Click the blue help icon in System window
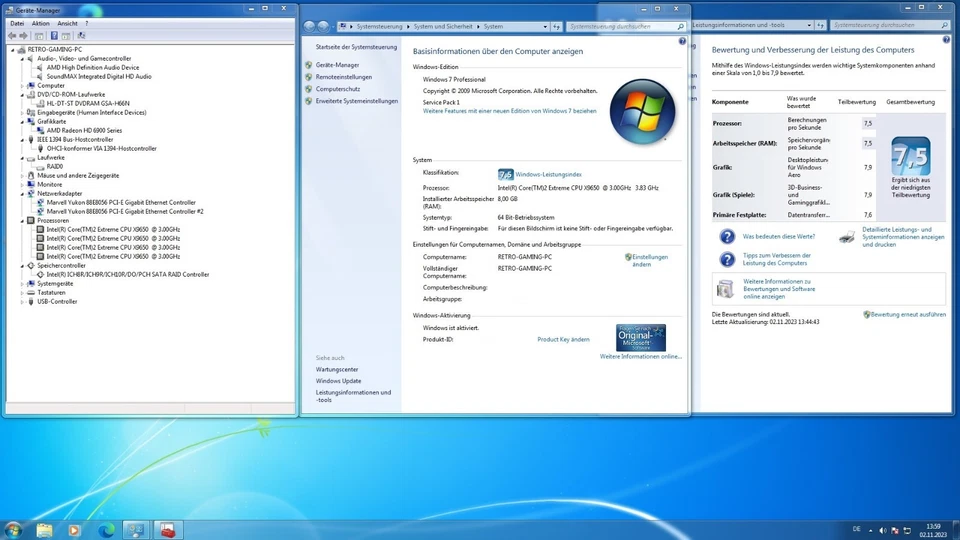 [682, 42]
